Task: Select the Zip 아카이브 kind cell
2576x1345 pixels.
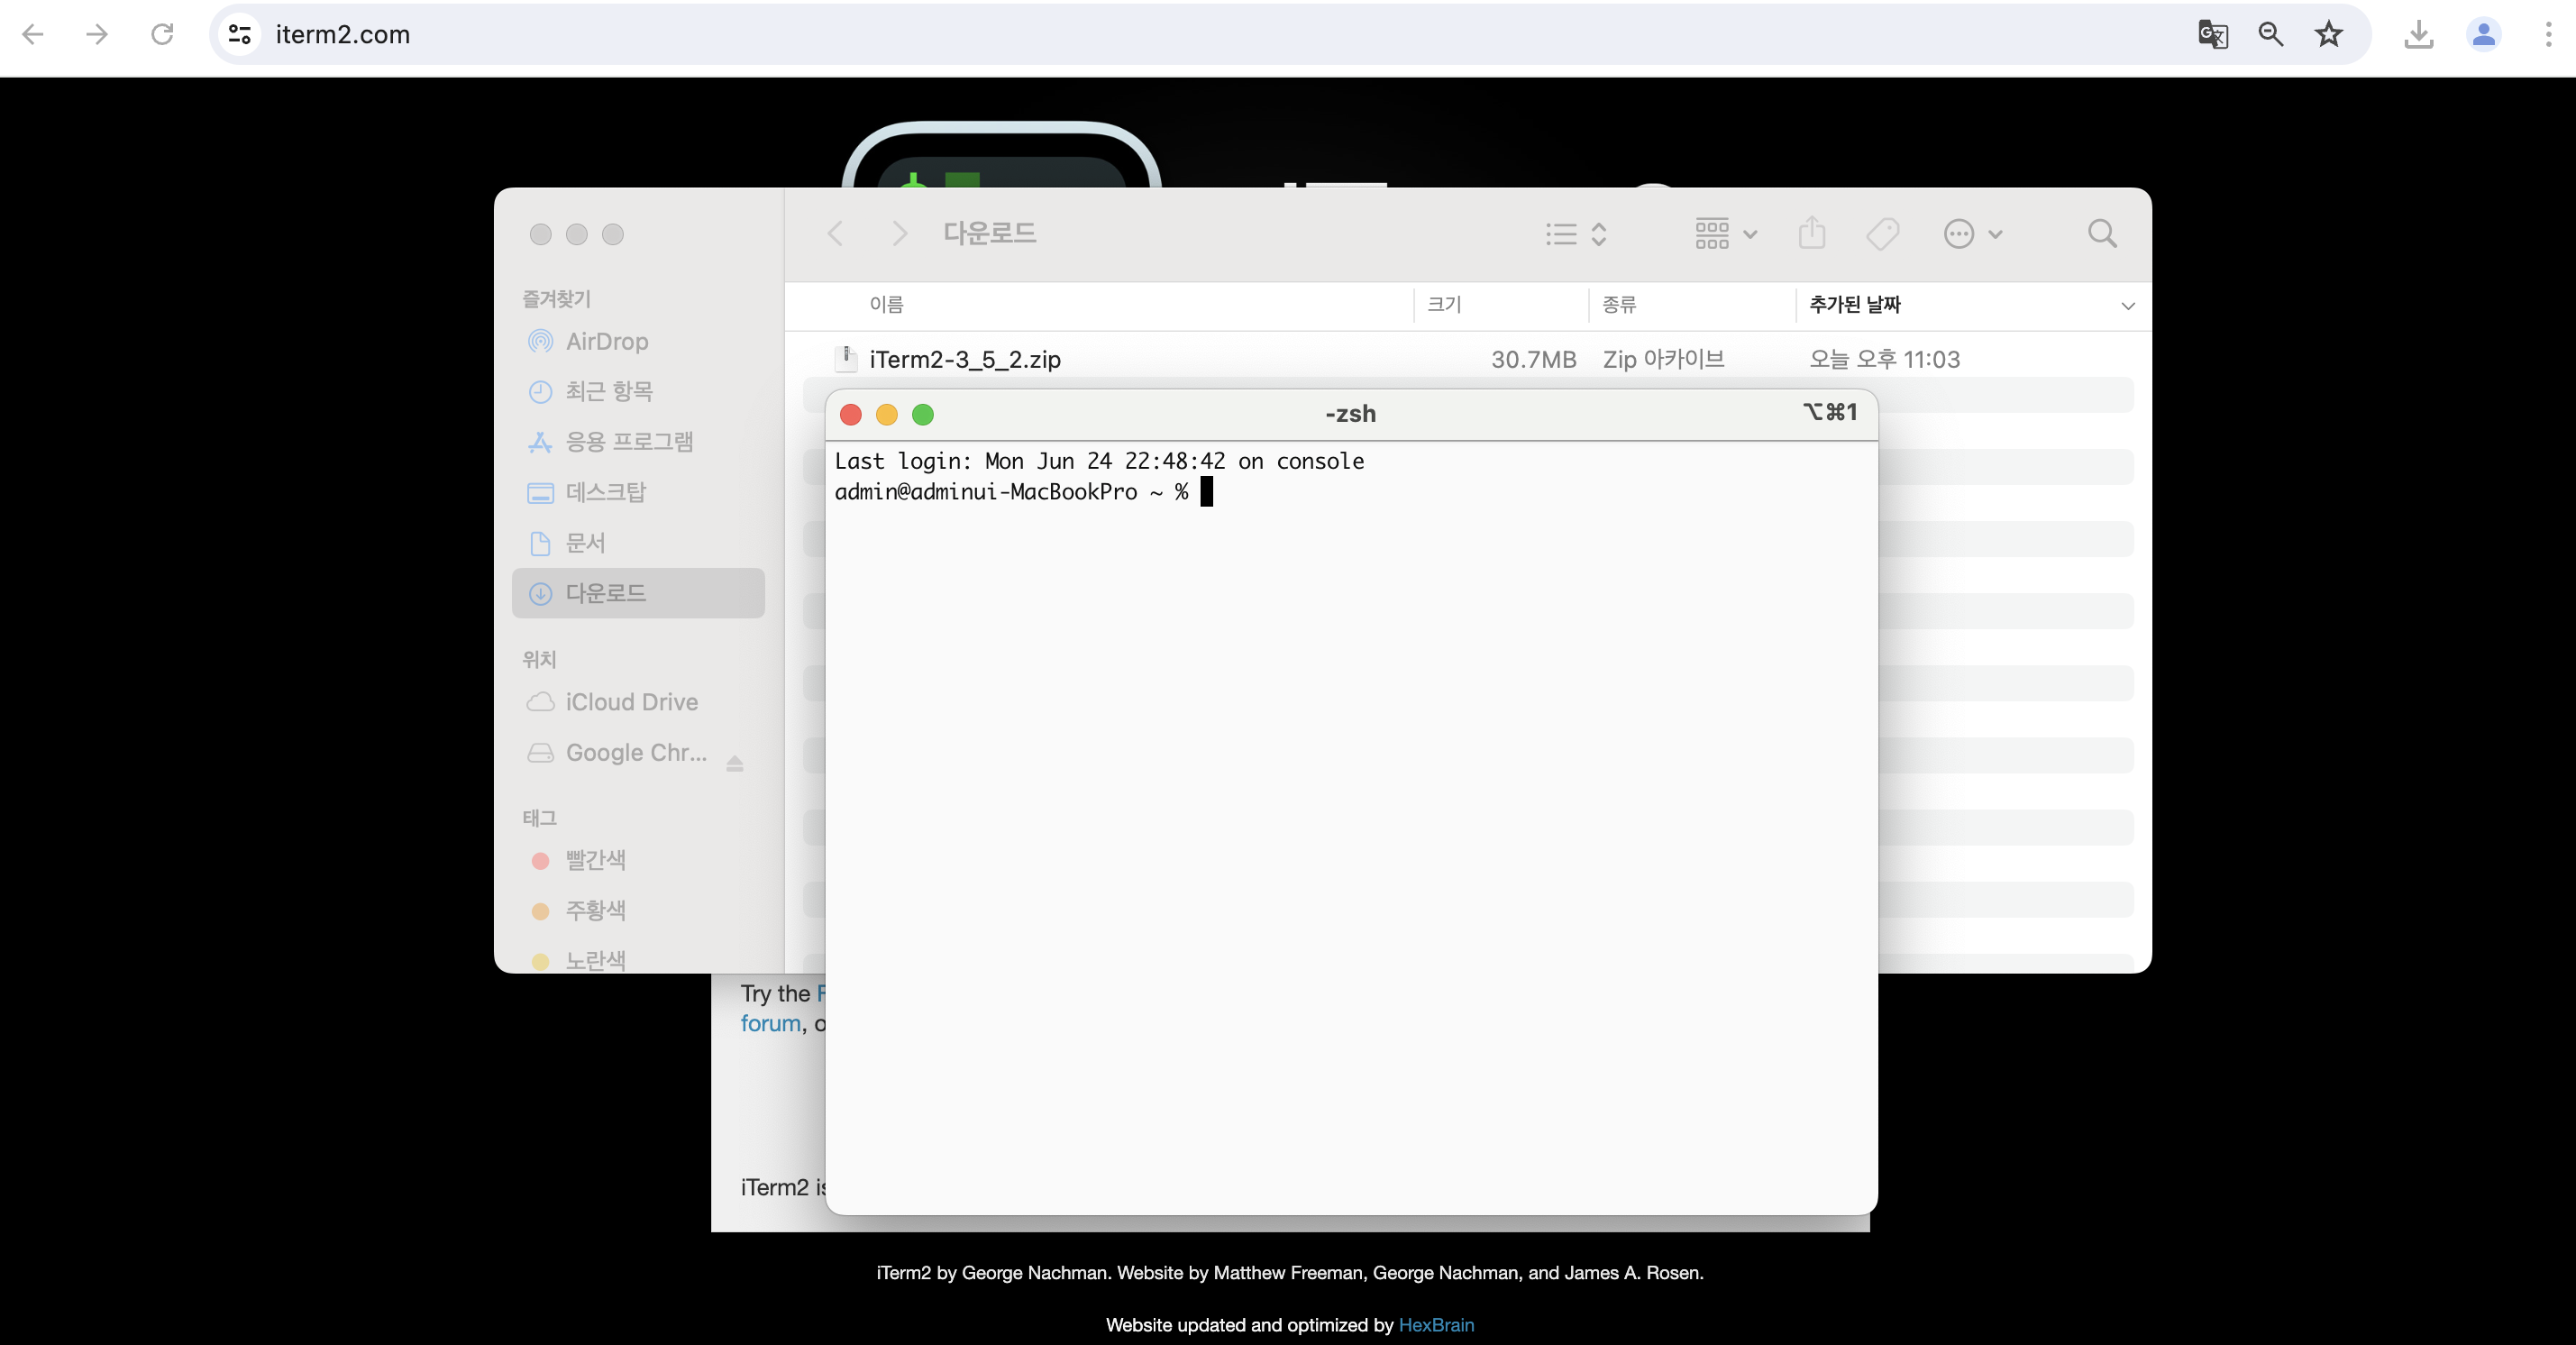Action: [x=1663, y=360]
